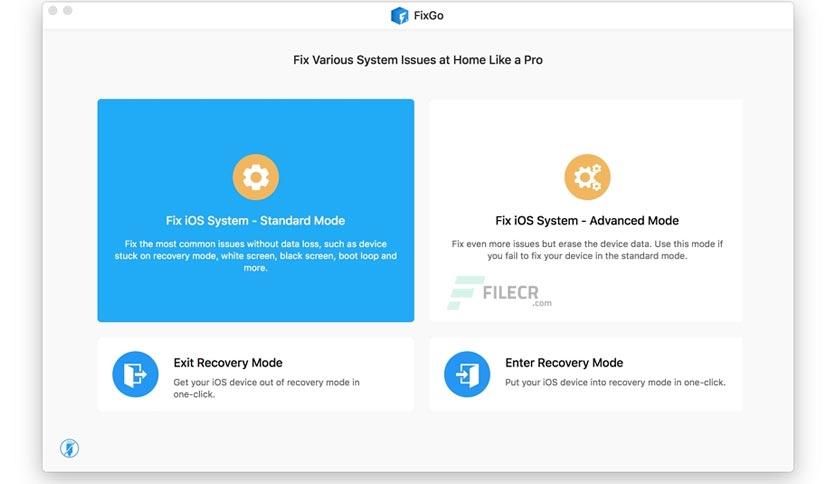
Task: Click the '.com' text under FILECR
Action: click(x=542, y=303)
